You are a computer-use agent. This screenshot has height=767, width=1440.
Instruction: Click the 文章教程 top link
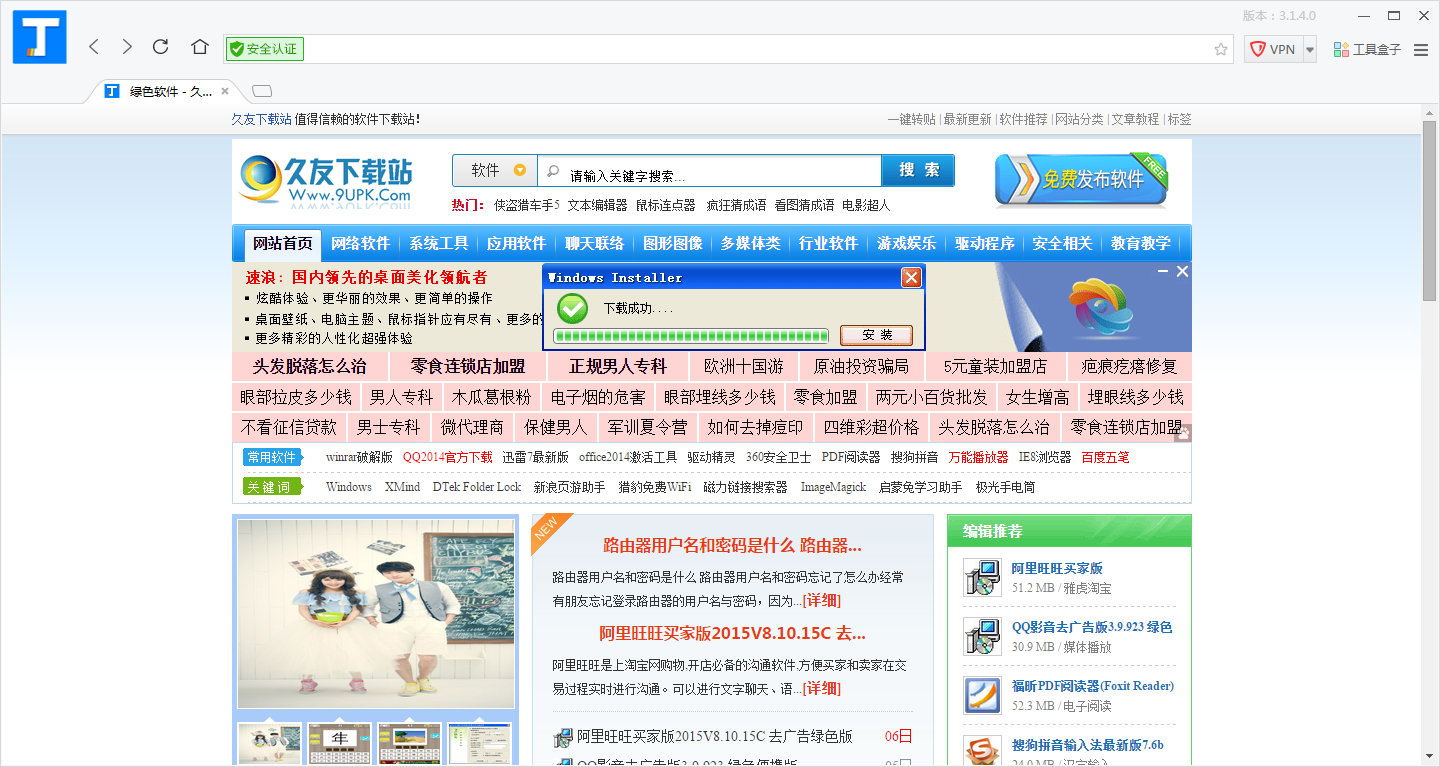click(x=1135, y=119)
